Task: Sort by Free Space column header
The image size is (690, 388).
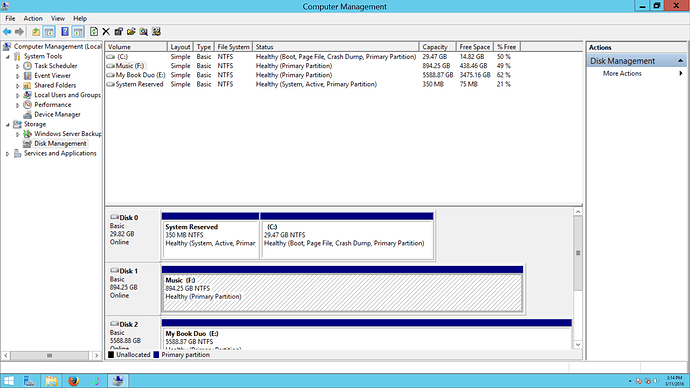Action: tap(475, 47)
